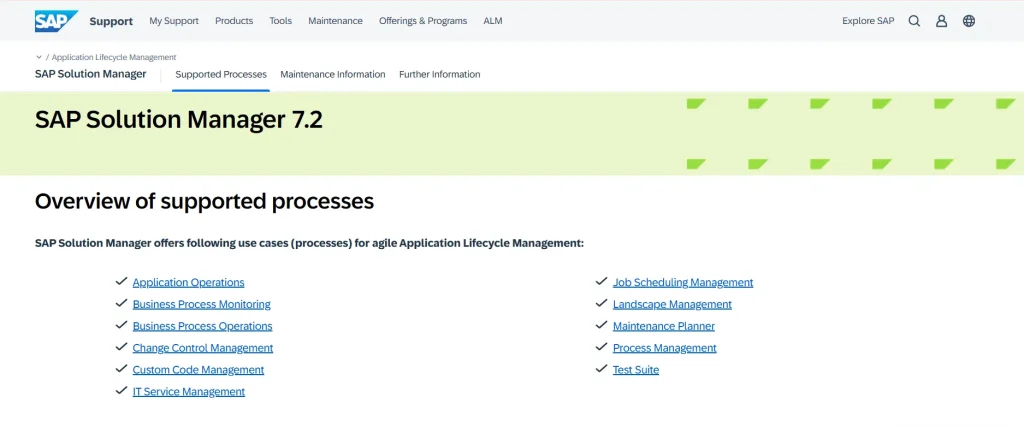Open the Application Operations link
Image resolution: width=1024 pixels, height=427 pixels.
188,283
